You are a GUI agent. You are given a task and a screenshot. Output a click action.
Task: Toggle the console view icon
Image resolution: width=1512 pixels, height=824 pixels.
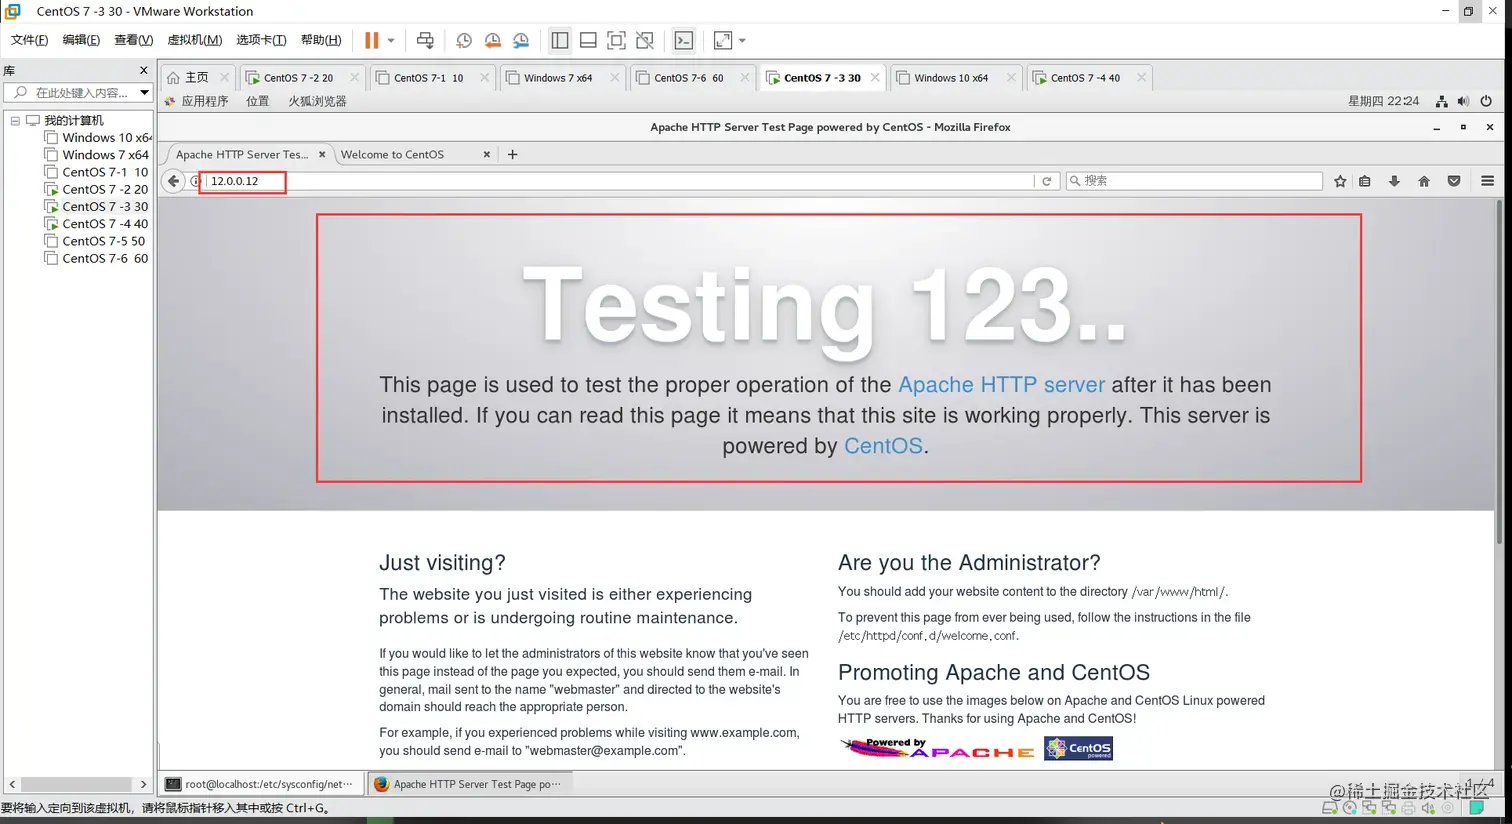[684, 40]
